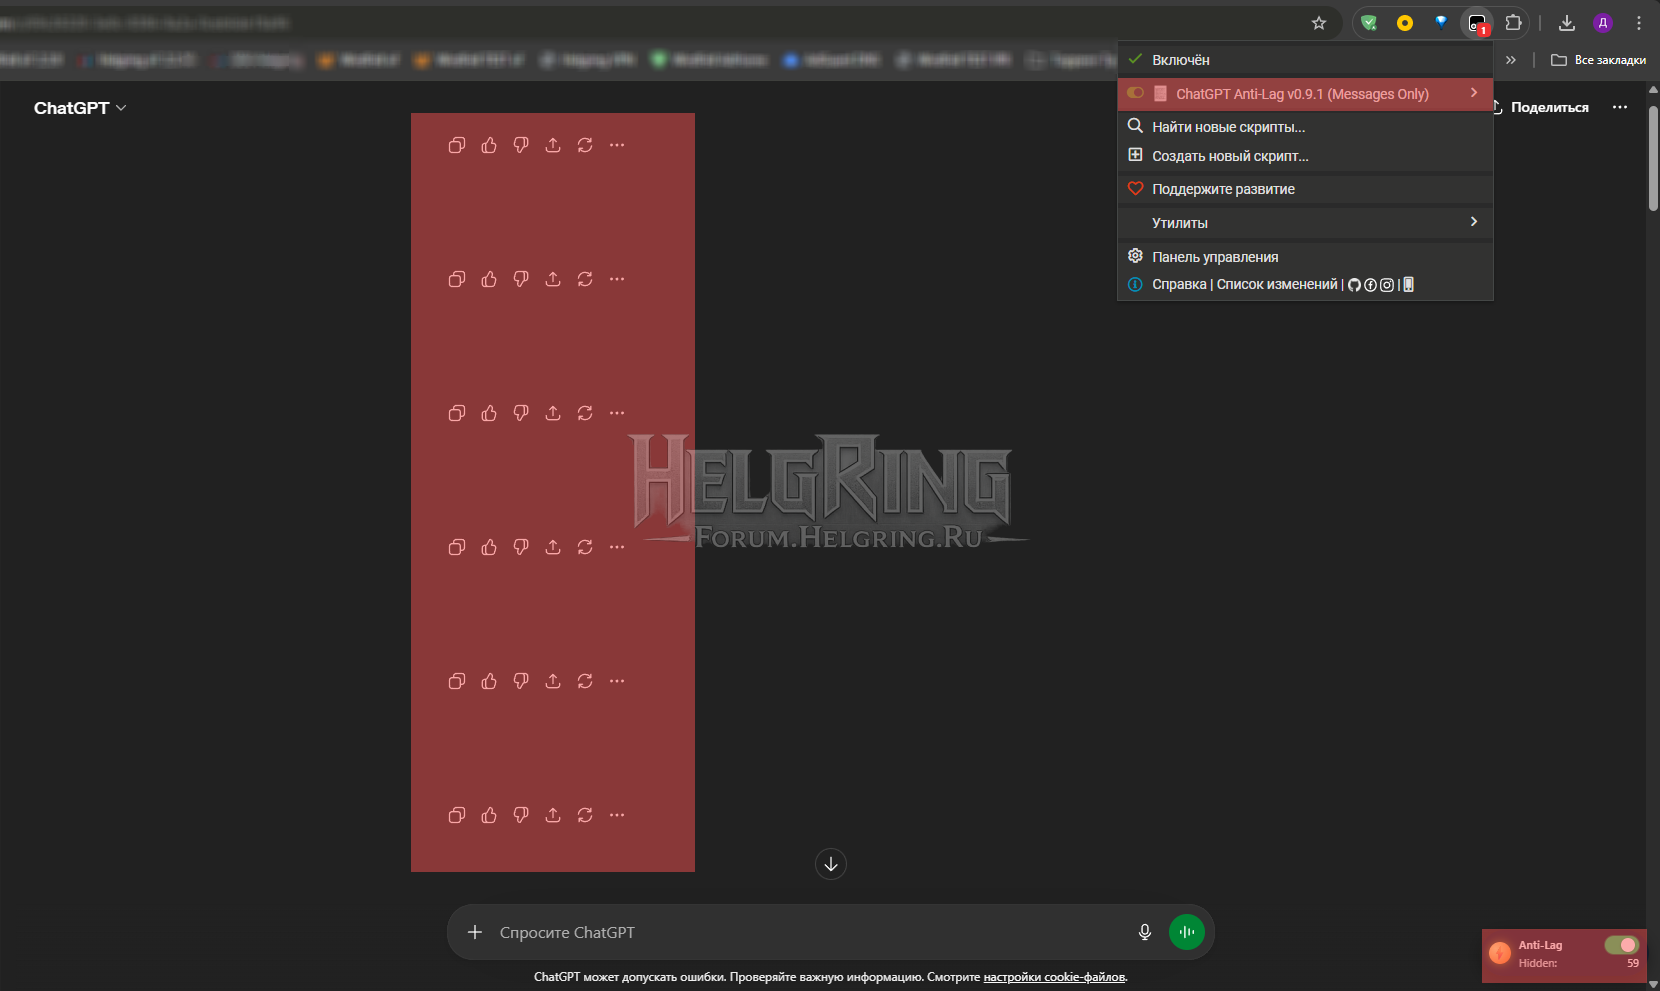Select Создать новый скрипт
The image size is (1660, 991).
1305,156
